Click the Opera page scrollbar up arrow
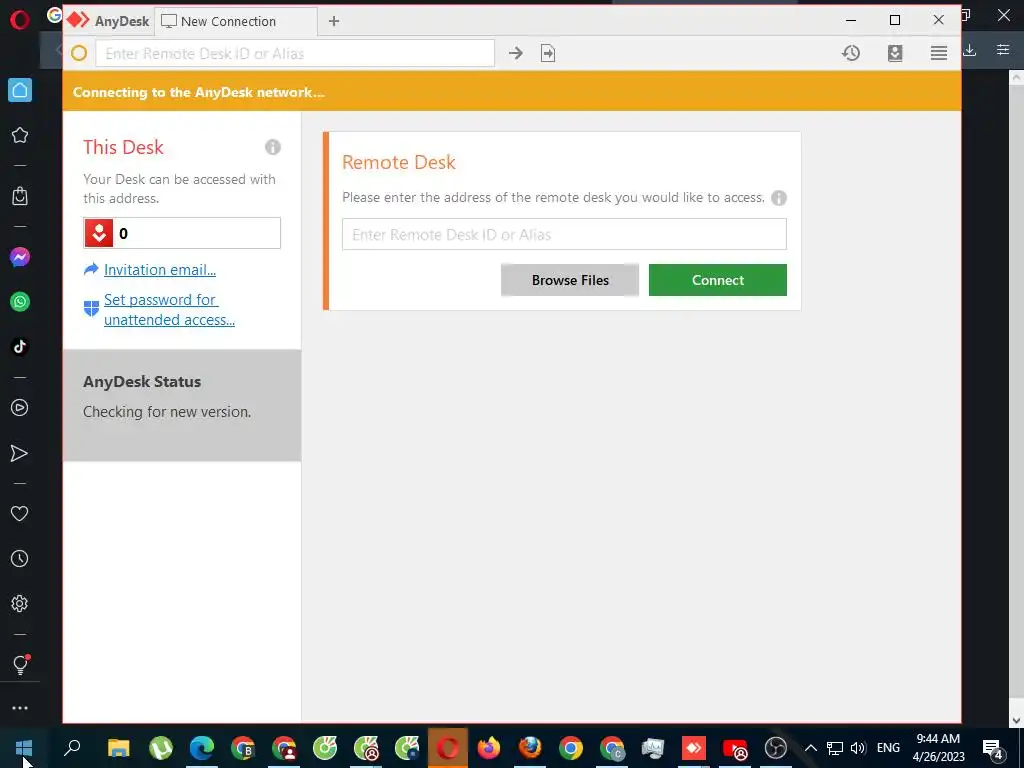 pos(1016,78)
